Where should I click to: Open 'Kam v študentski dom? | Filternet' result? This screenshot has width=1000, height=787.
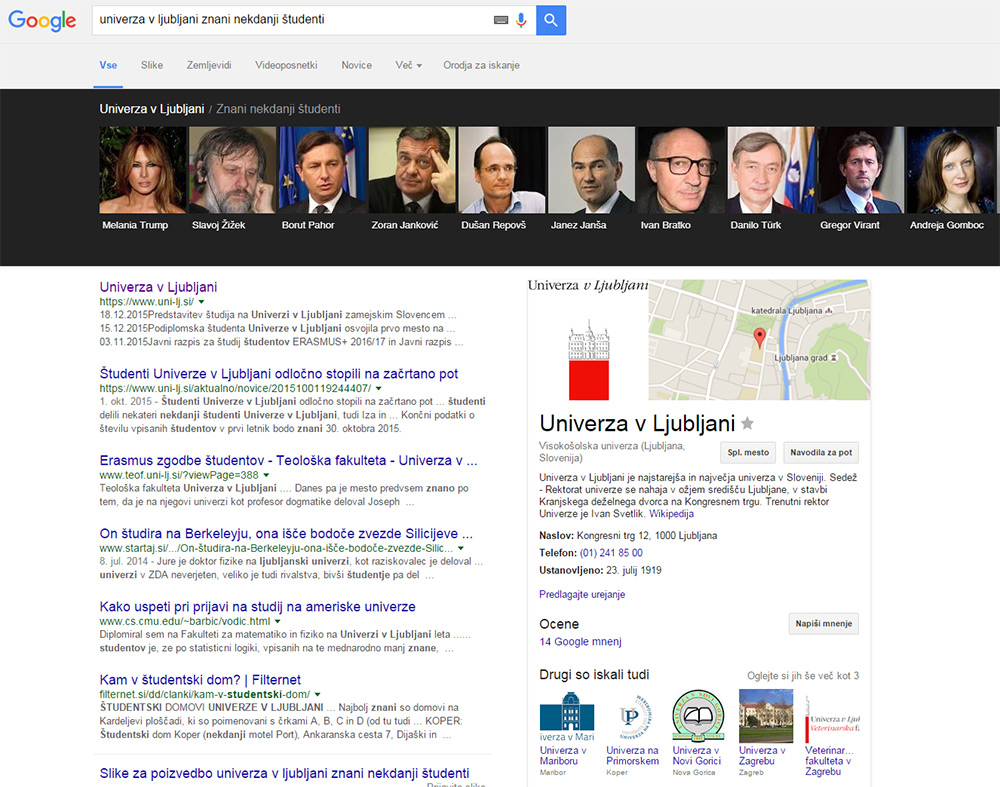[200, 680]
